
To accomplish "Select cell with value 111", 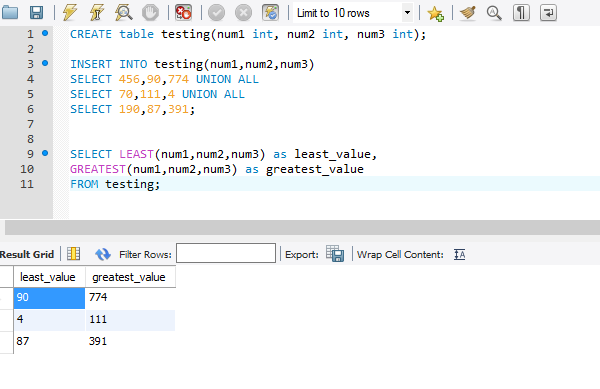I will pos(130,319).
